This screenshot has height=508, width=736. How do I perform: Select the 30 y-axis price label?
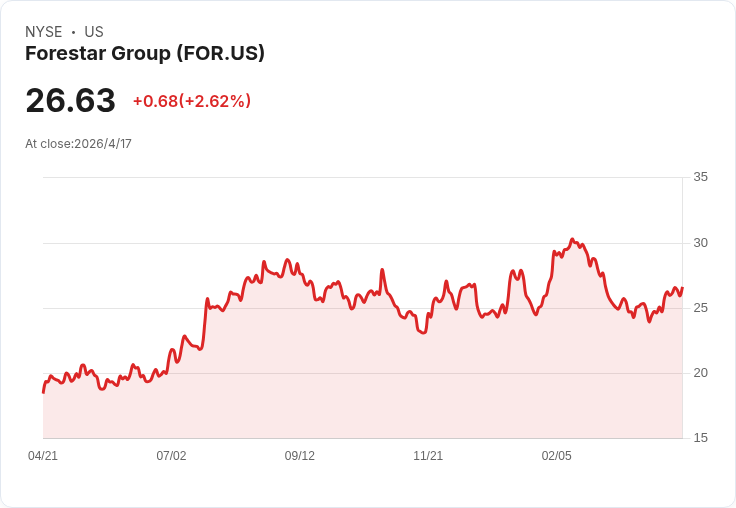(700, 243)
